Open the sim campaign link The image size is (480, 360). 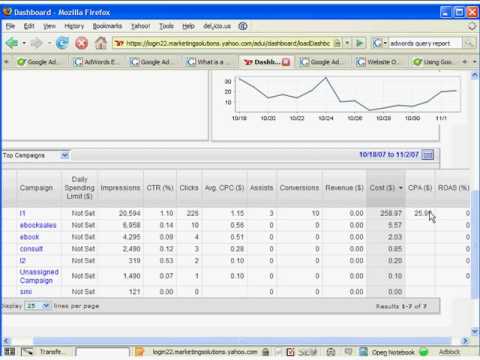click(x=26, y=292)
